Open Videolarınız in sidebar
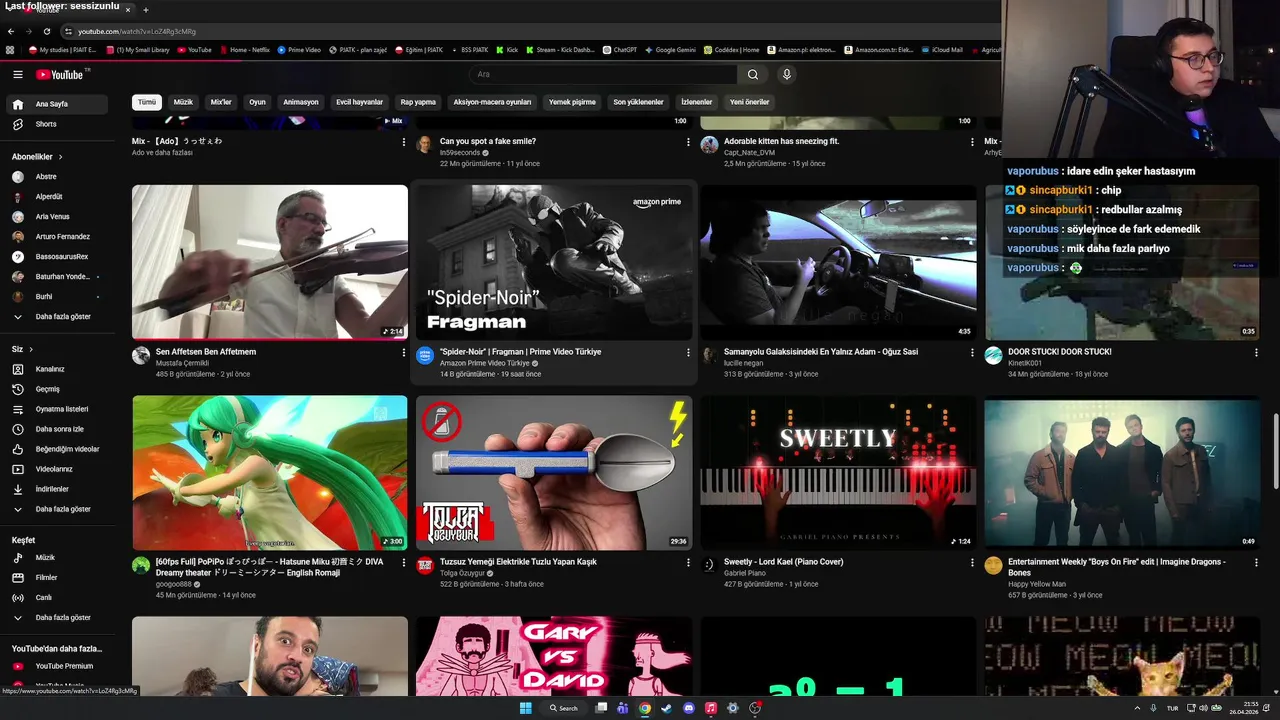This screenshot has width=1280, height=720. (58, 469)
